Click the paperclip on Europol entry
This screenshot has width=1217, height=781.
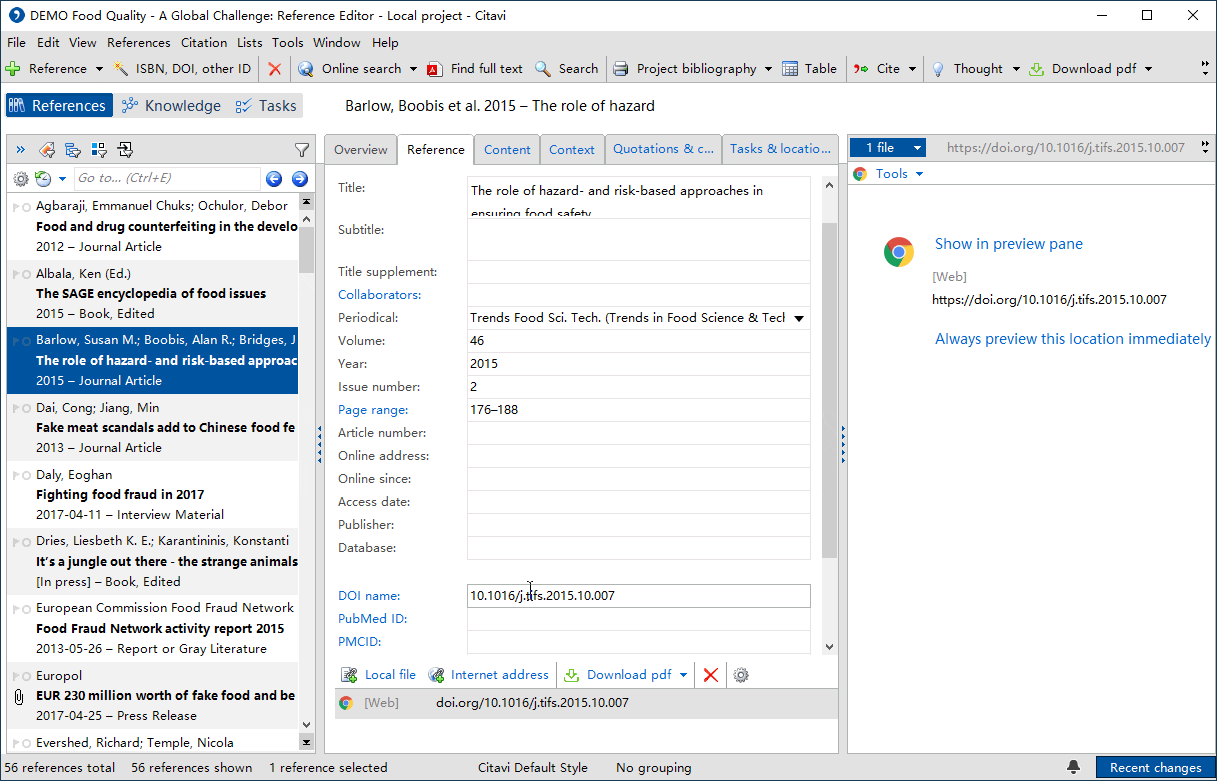tap(17, 696)
